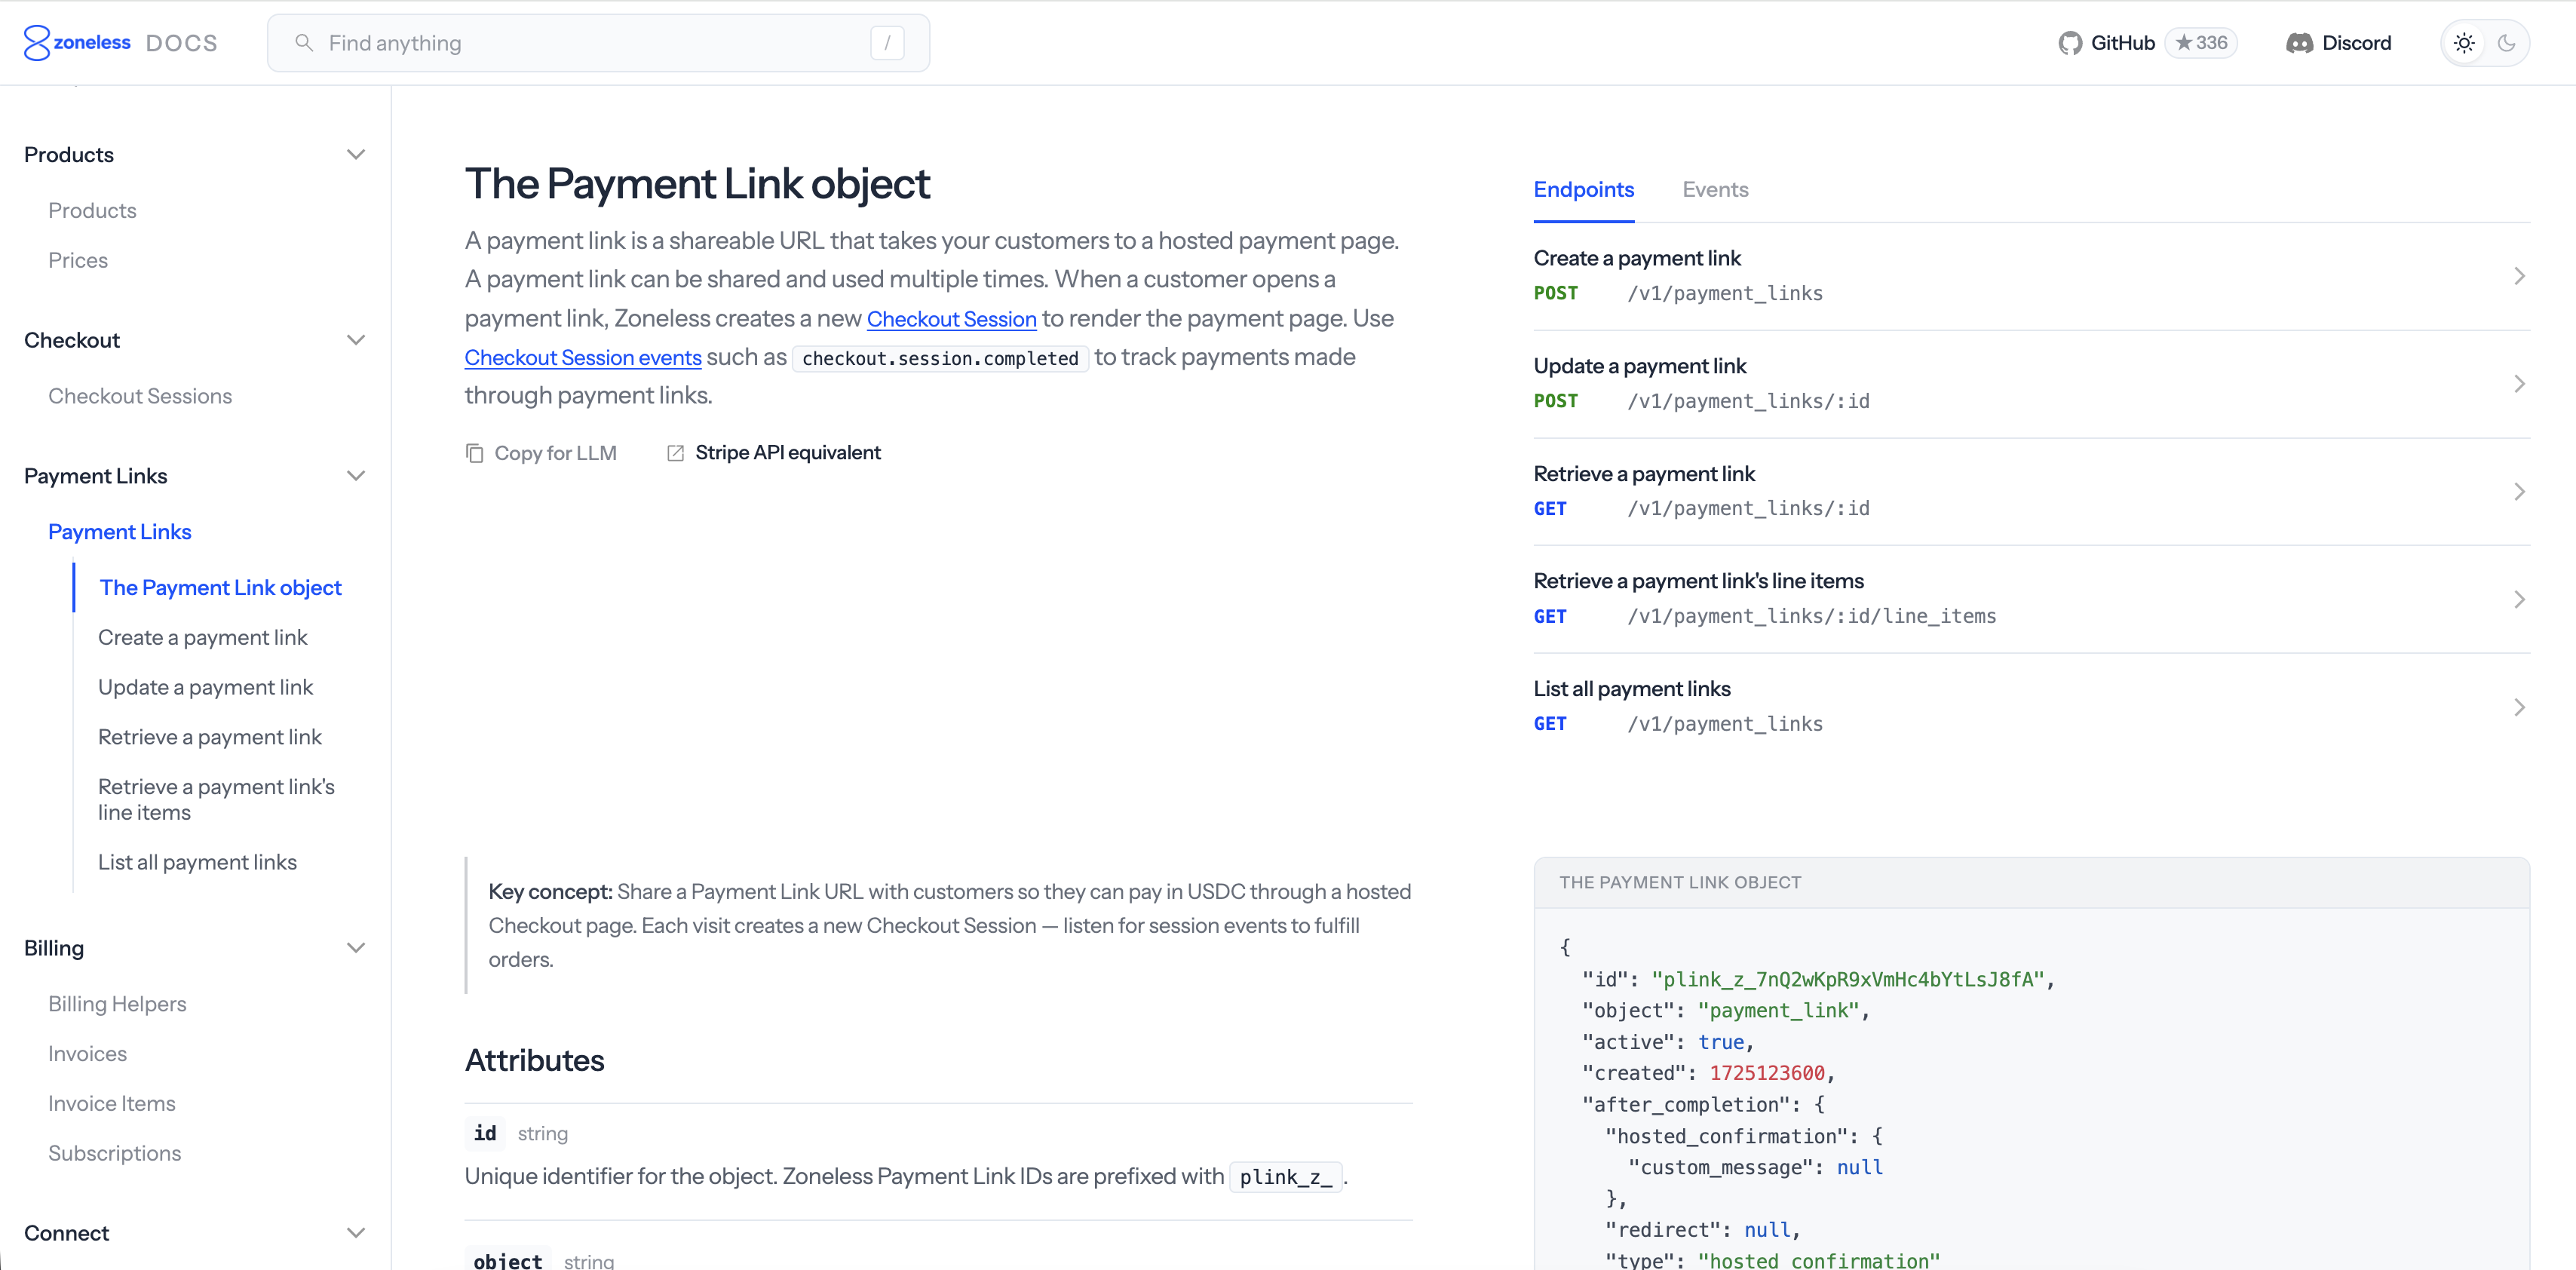This screenshot has height=1270, width=2576.
Task: Open Subscriptions in sidebar
Action: (x=114, y=1154)
